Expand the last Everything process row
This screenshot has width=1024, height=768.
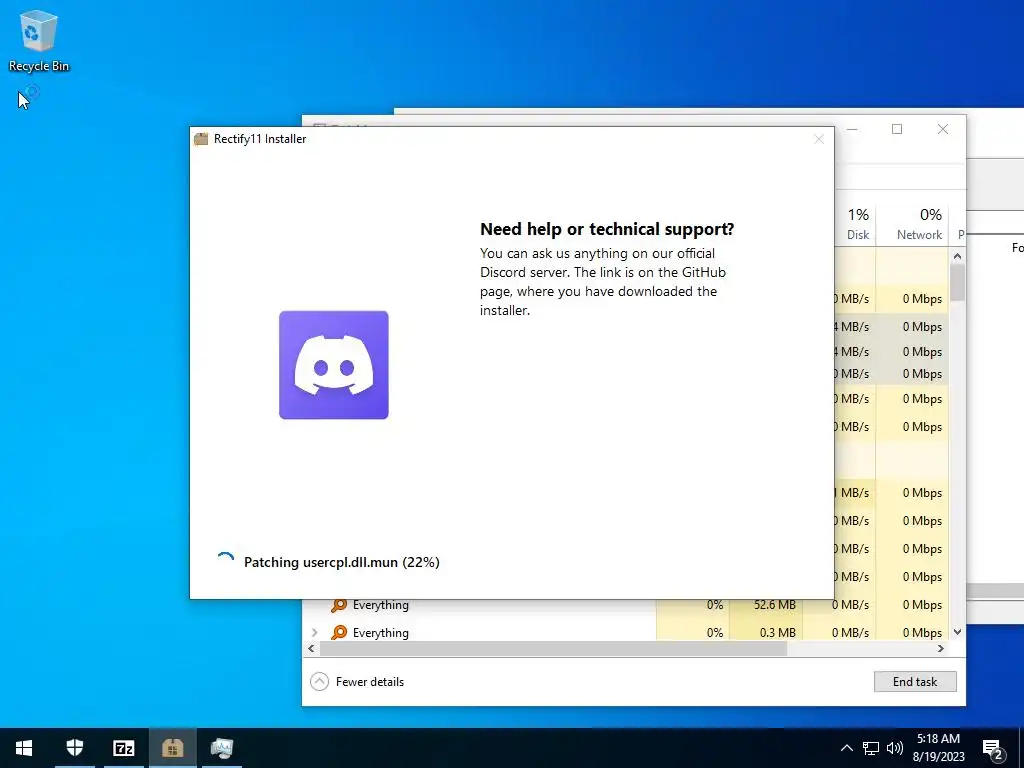click(315, 632)
